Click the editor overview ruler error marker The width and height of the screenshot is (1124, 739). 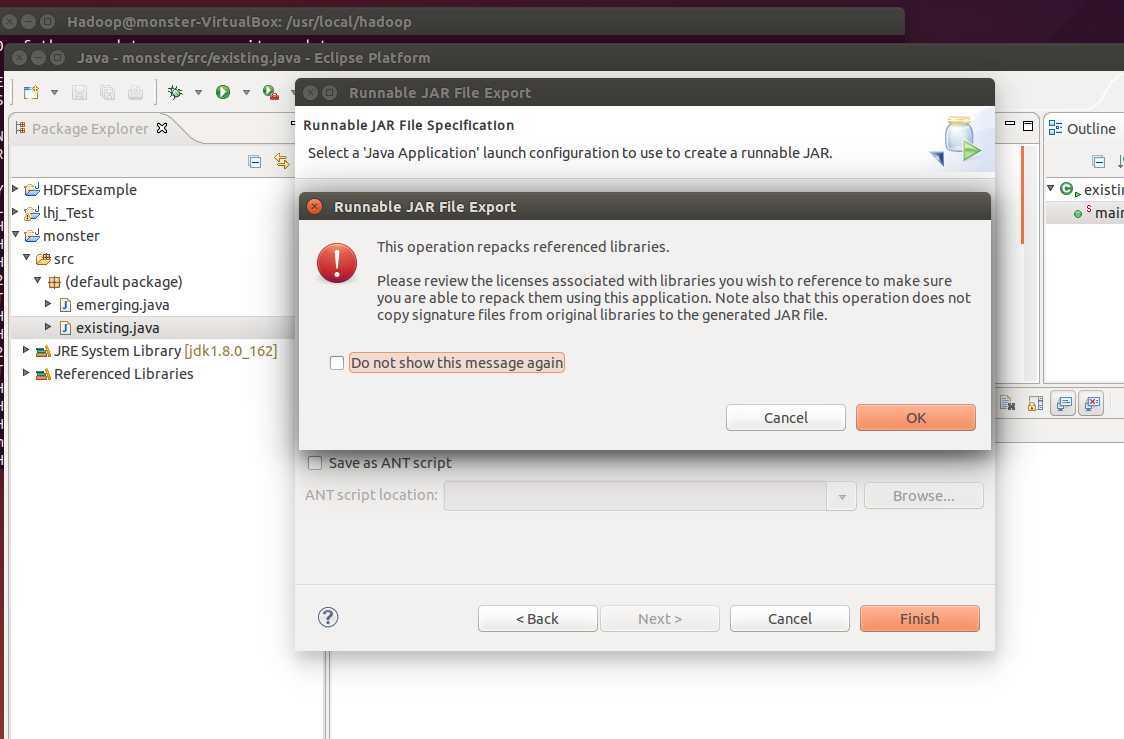point(1022,195)
